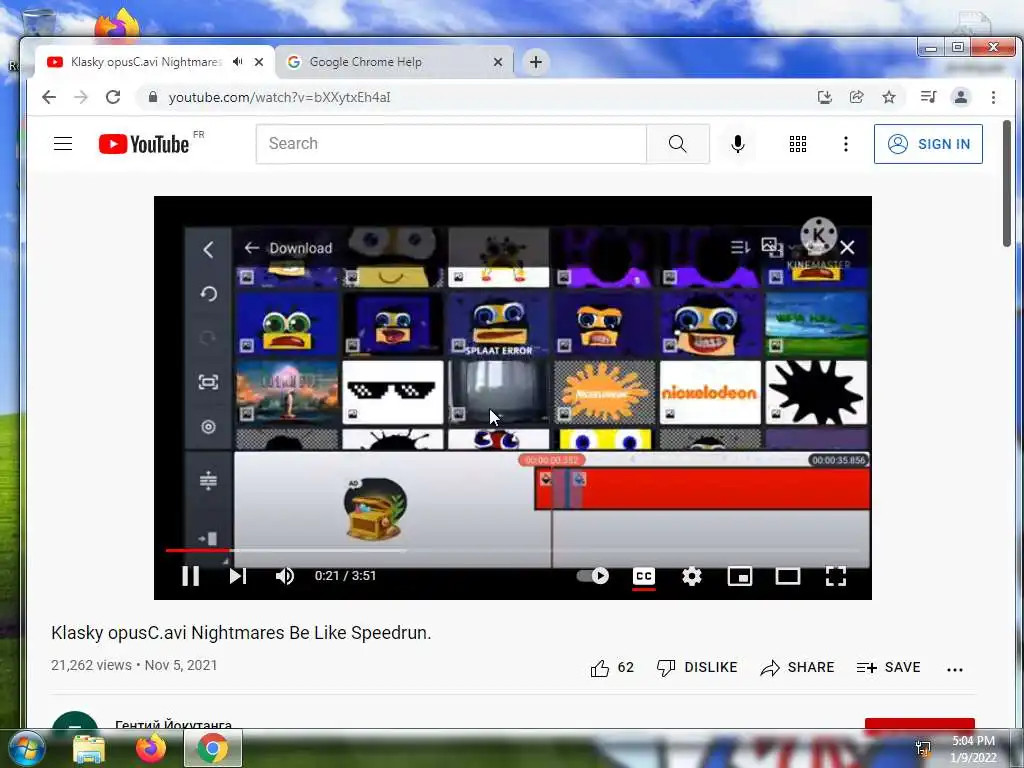1024x768 pixels.
Task: Pause the video
Action: coord(191,575)
